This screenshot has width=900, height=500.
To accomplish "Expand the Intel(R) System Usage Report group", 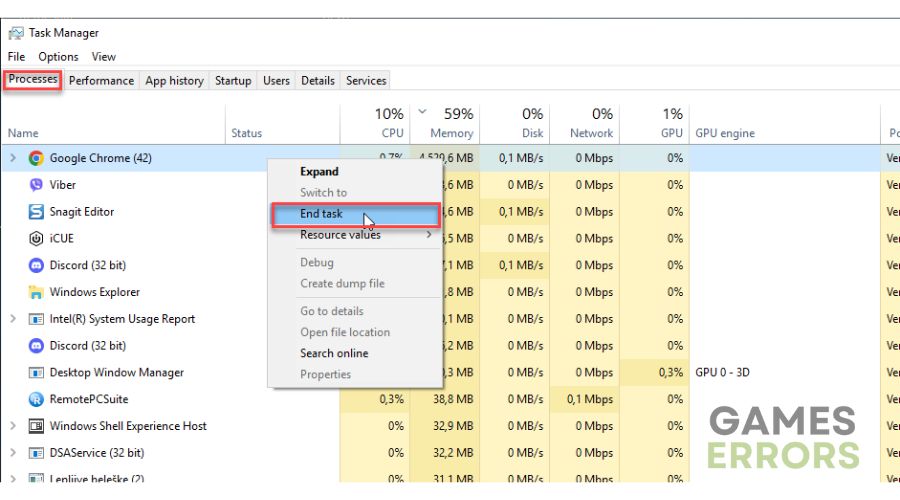I will [13, 319].
